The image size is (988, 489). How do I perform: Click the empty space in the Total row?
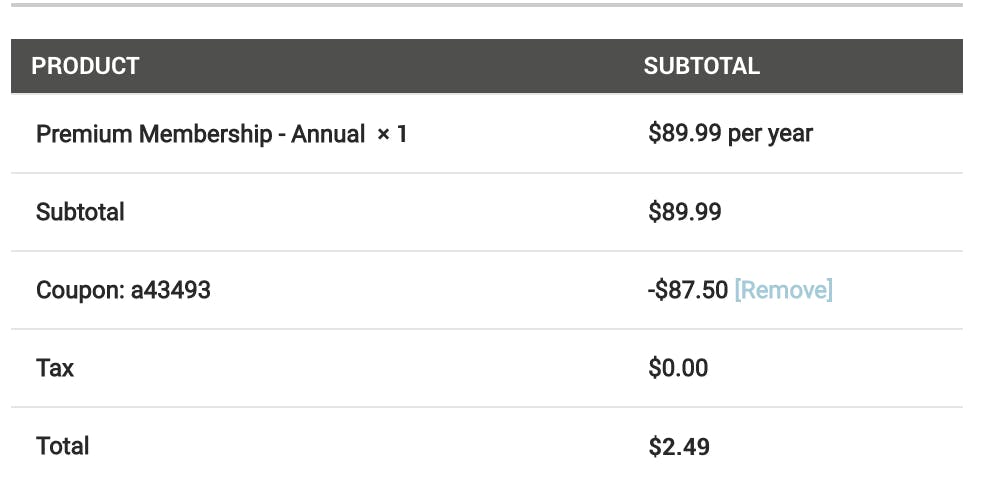(x=365, y=446)
